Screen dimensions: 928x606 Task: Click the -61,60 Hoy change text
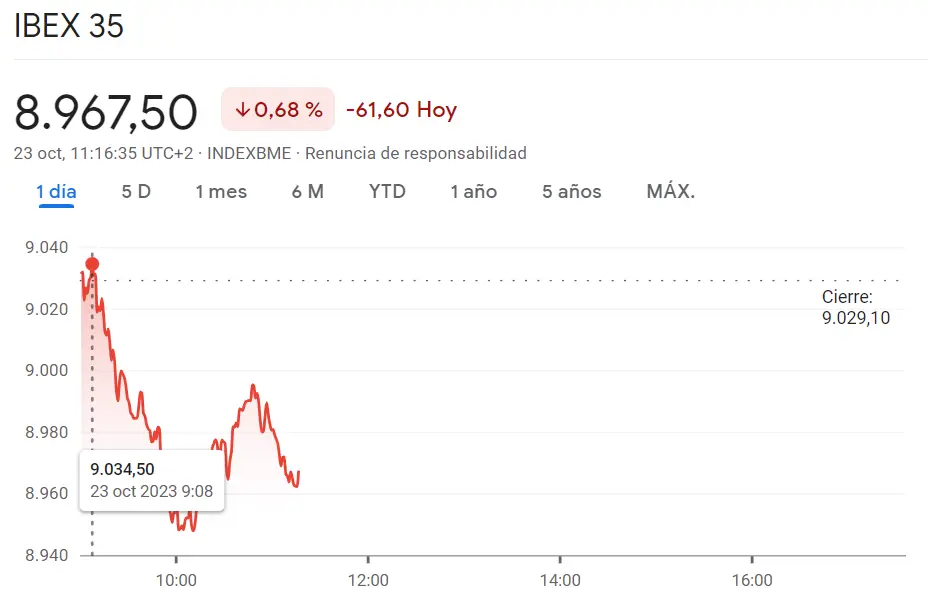400,110
